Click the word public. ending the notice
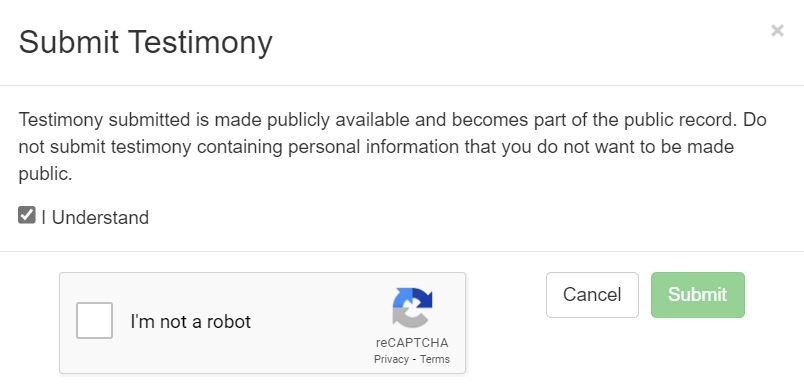Image resolution: width=804 pixels, height=389 pixels. (45, 175)
